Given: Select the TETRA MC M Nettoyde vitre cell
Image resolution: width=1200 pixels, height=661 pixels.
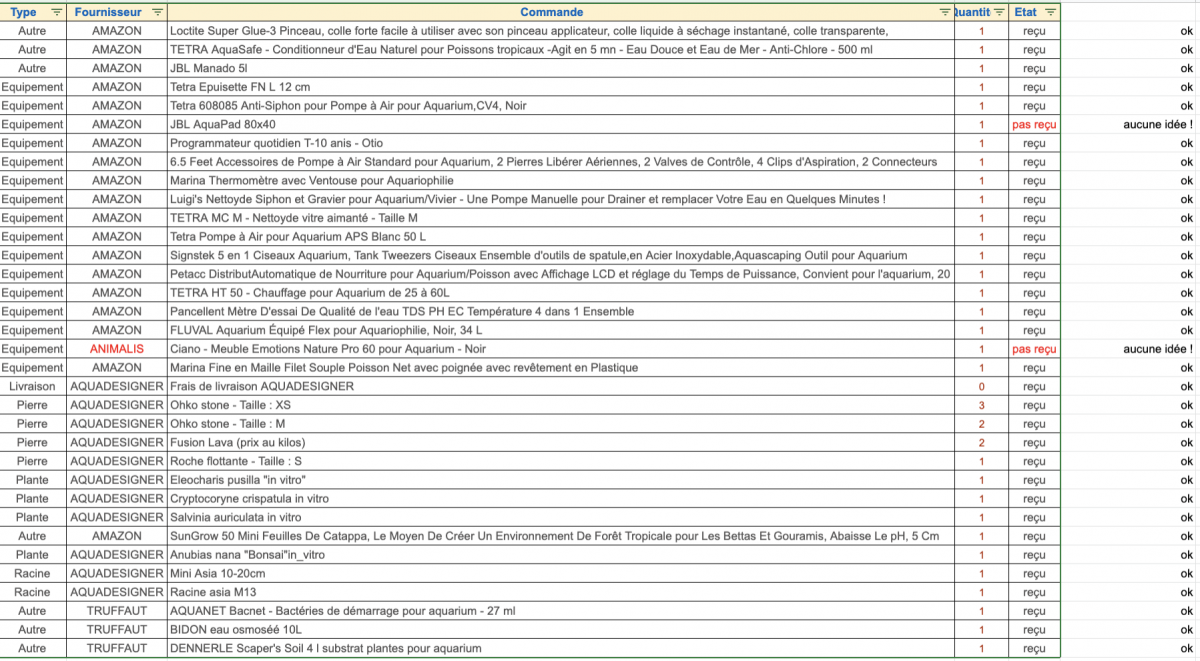Looking at the screenshot, I should tap(561, 218).
